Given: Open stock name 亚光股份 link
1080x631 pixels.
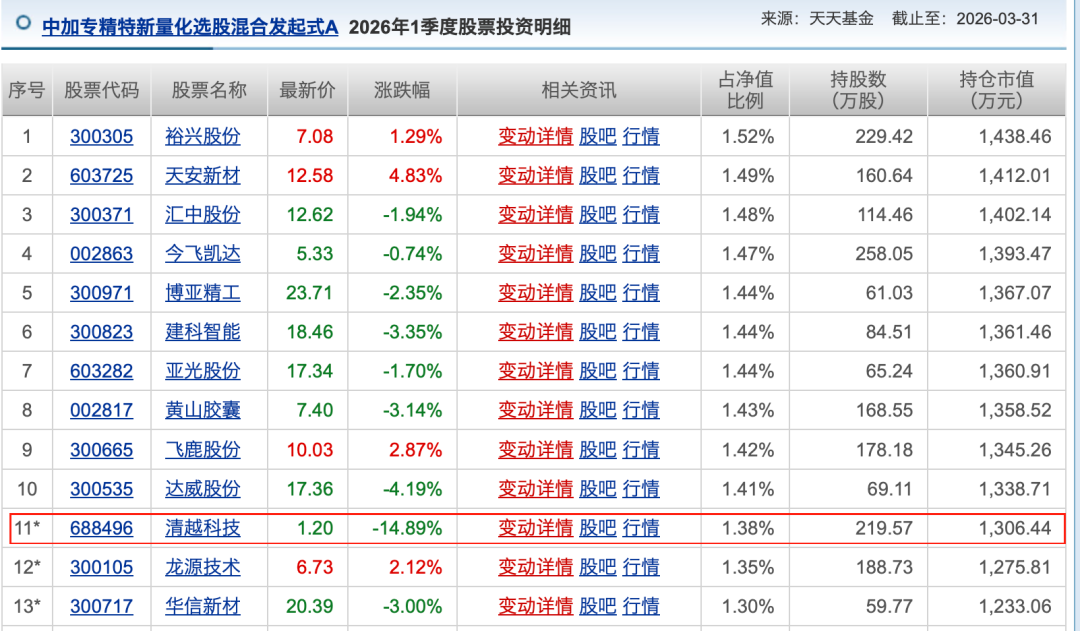Looking at the screenshot, I should coord(202,371).
